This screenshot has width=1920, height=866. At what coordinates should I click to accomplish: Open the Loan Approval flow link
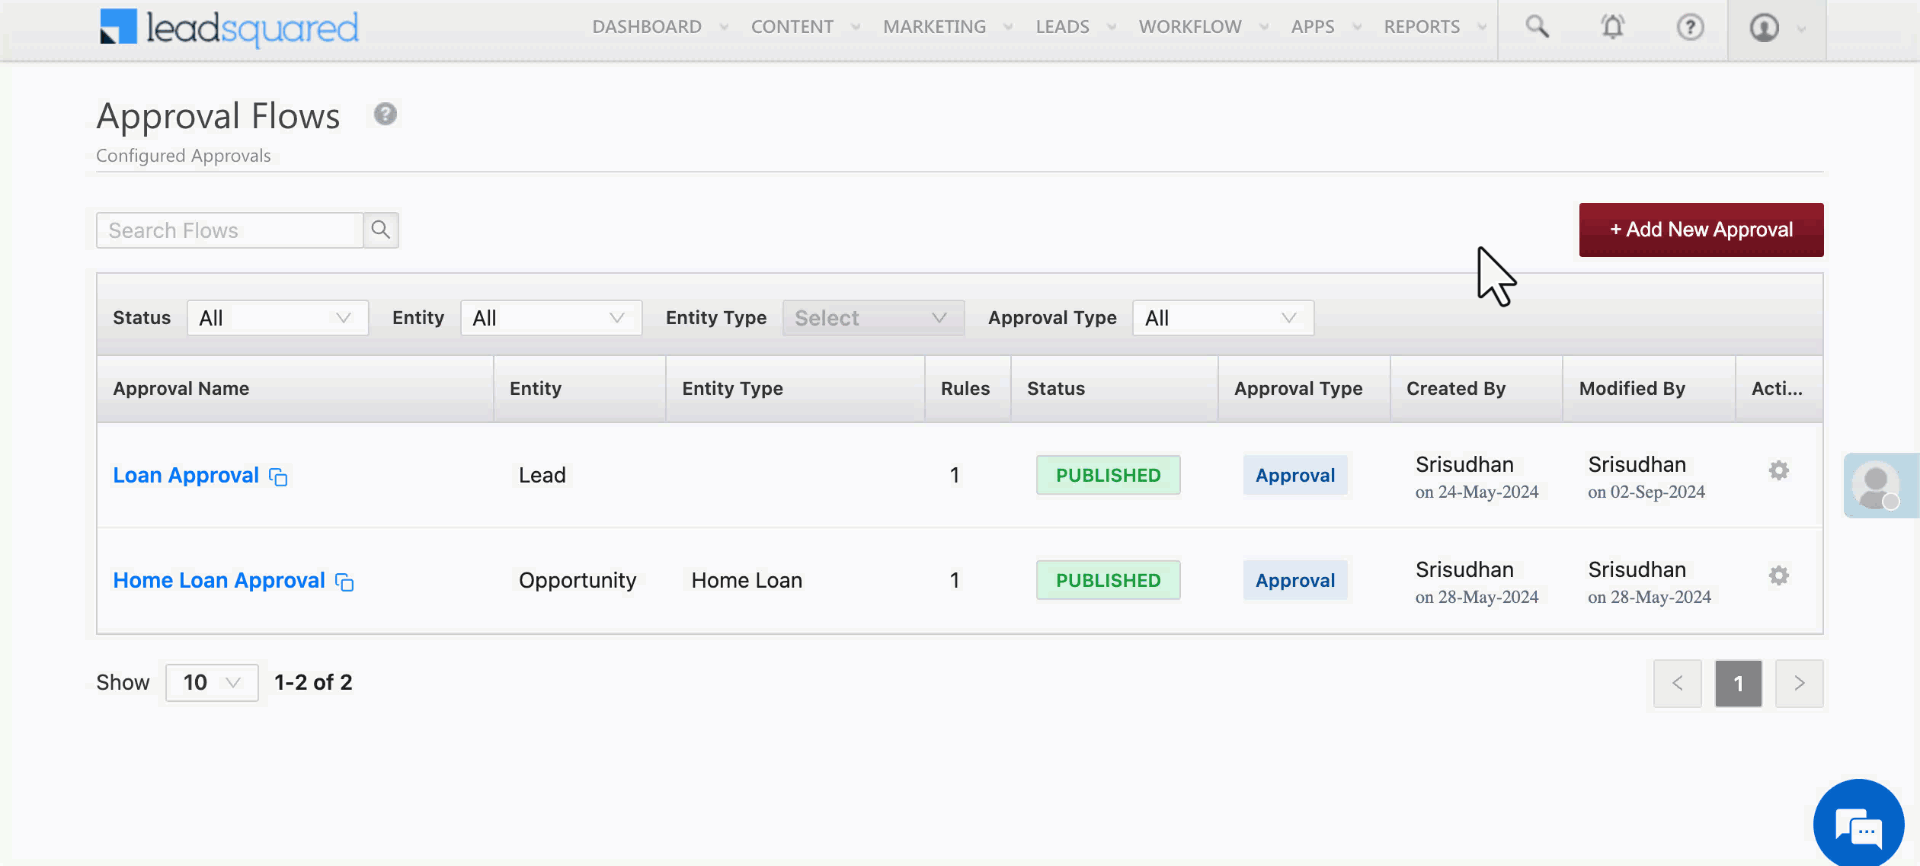point(186,475)
